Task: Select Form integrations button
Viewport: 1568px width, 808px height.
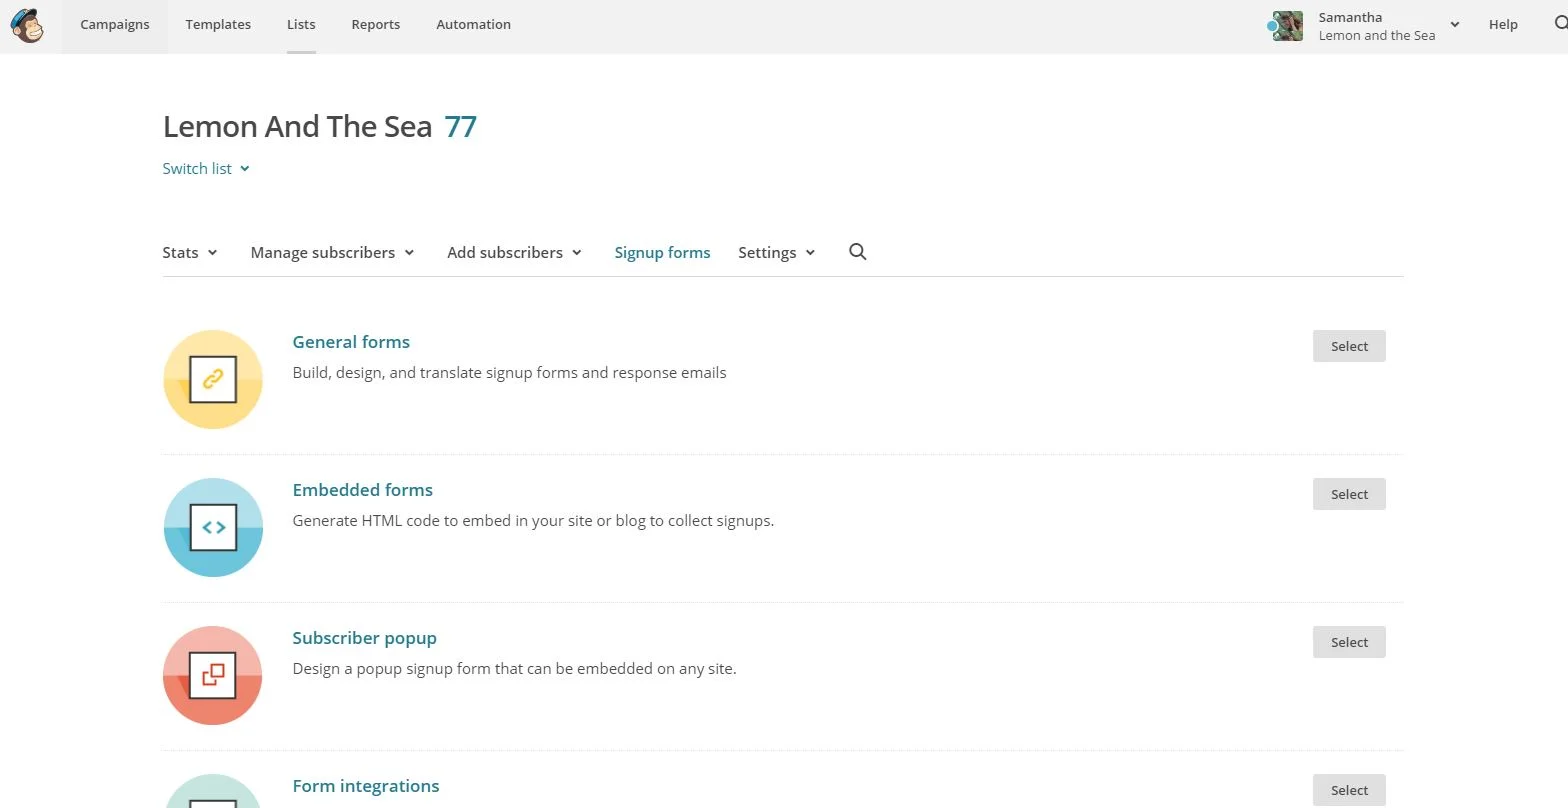Action: pyautogui.click(x=1349, y=790)
